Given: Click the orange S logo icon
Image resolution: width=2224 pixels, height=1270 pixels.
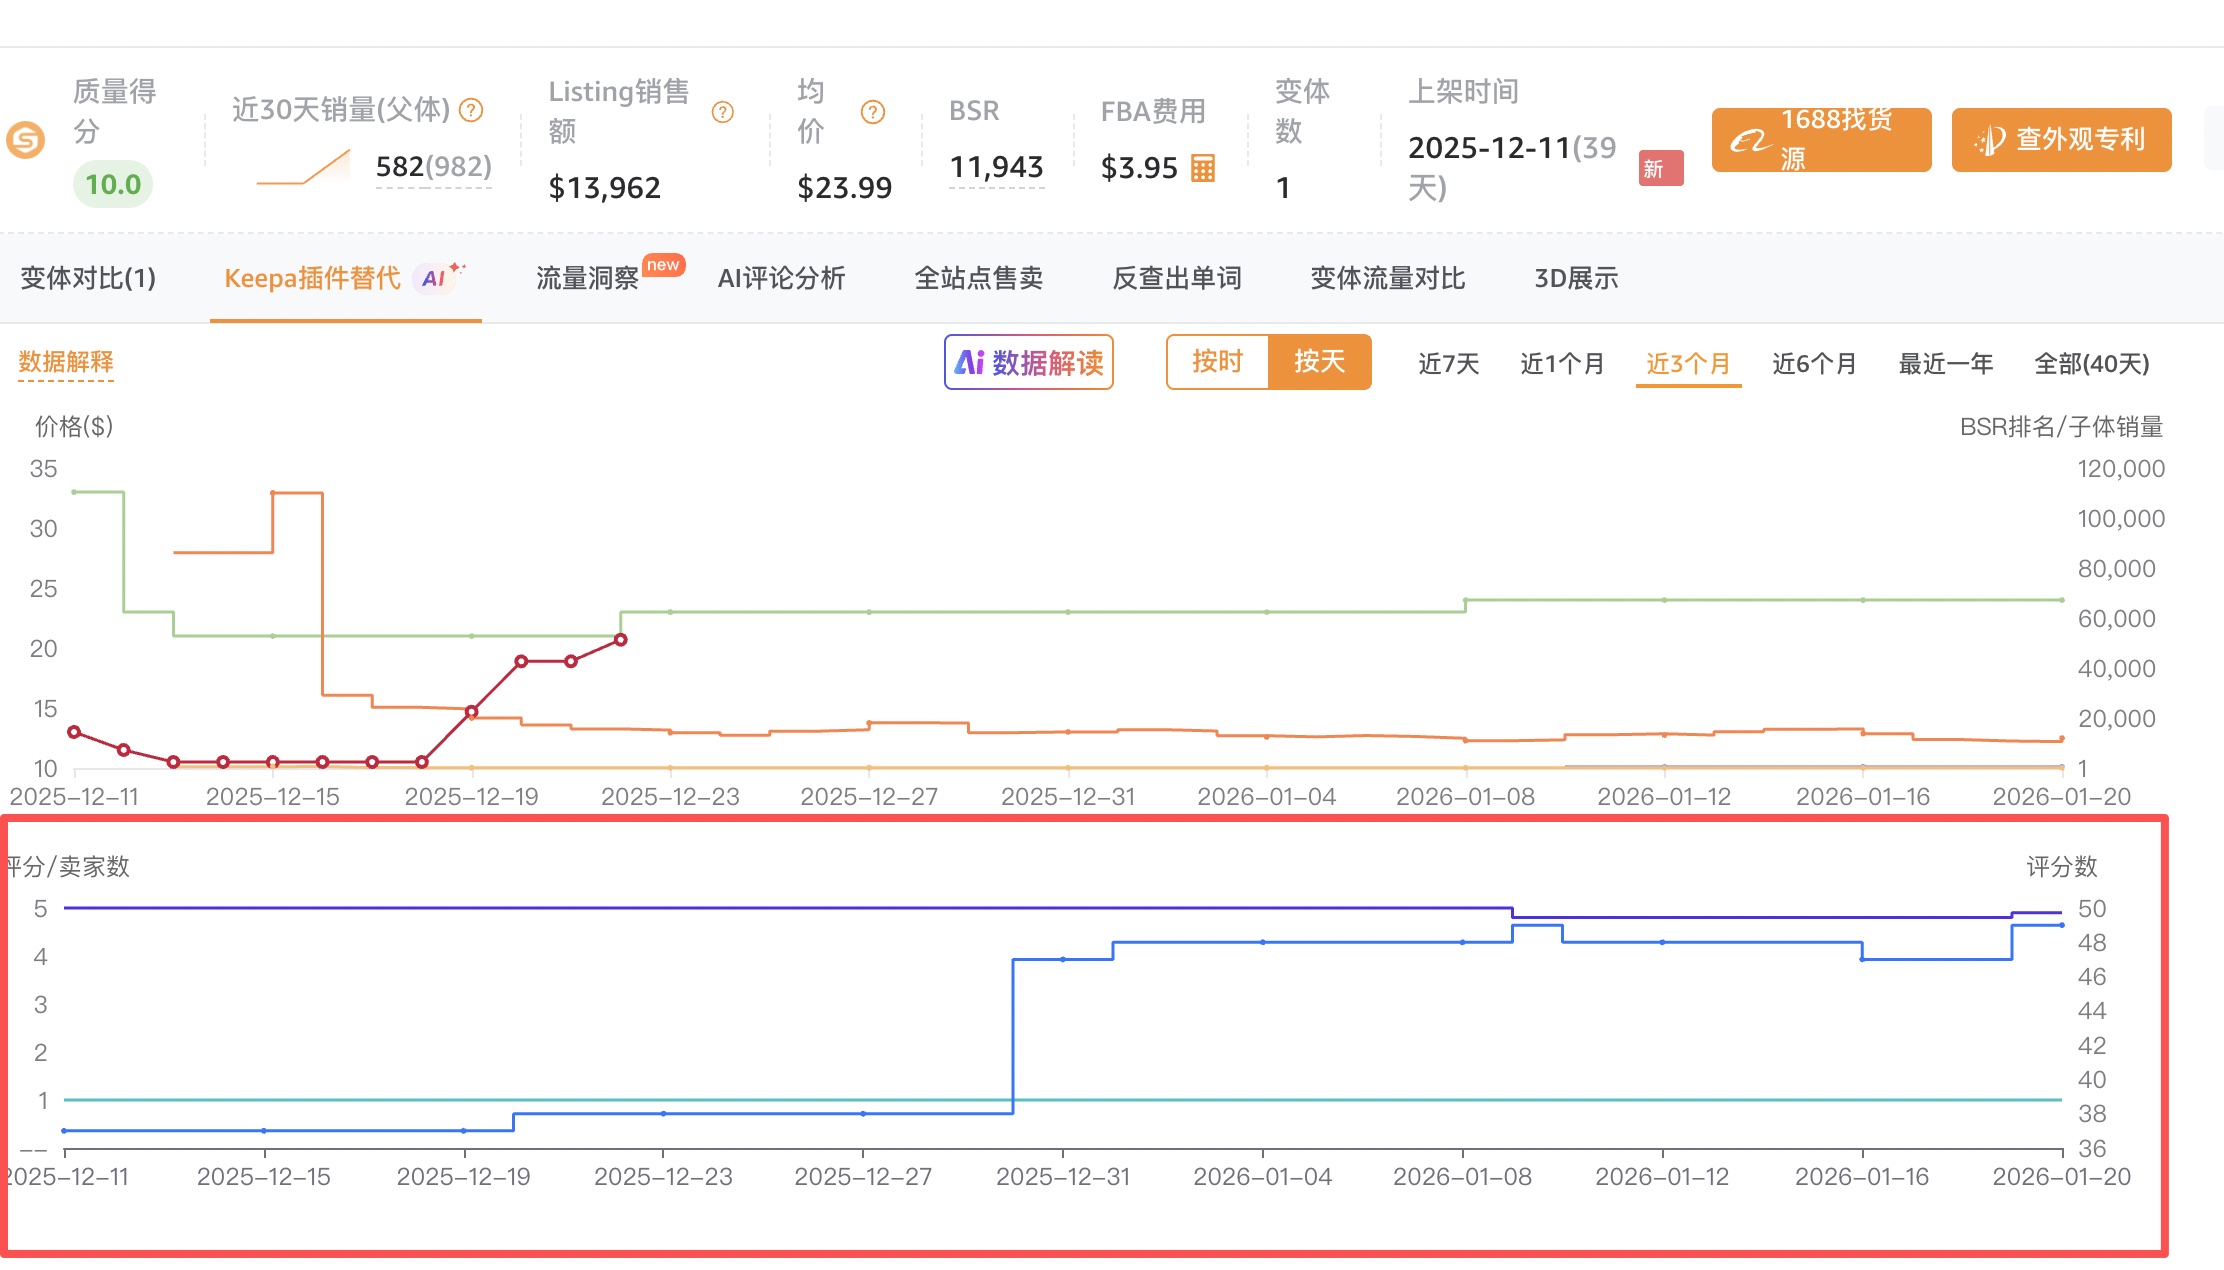Looking at the screenshot, I should (x=25, y=139).
